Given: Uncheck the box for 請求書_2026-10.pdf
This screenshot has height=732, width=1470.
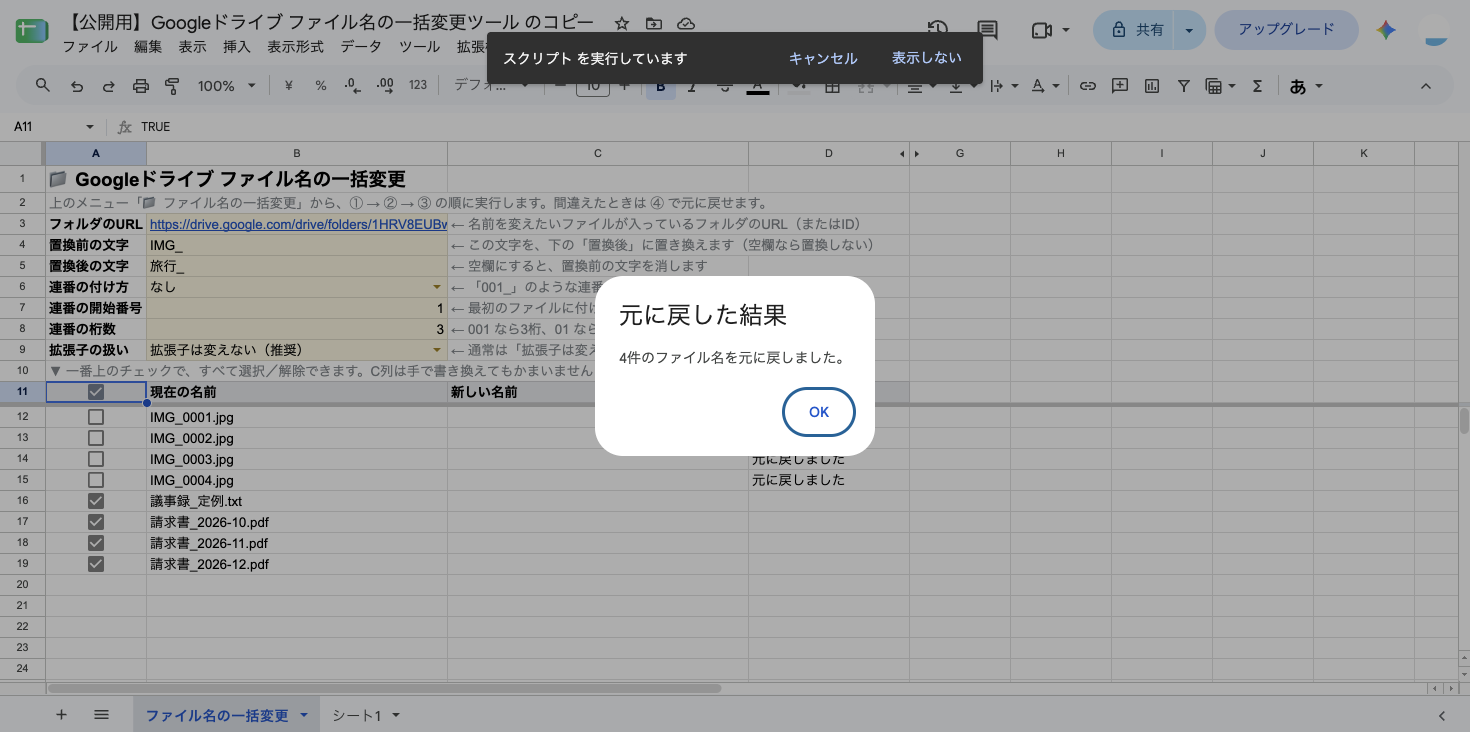Looking at the screenshot, I should (96, 522).
